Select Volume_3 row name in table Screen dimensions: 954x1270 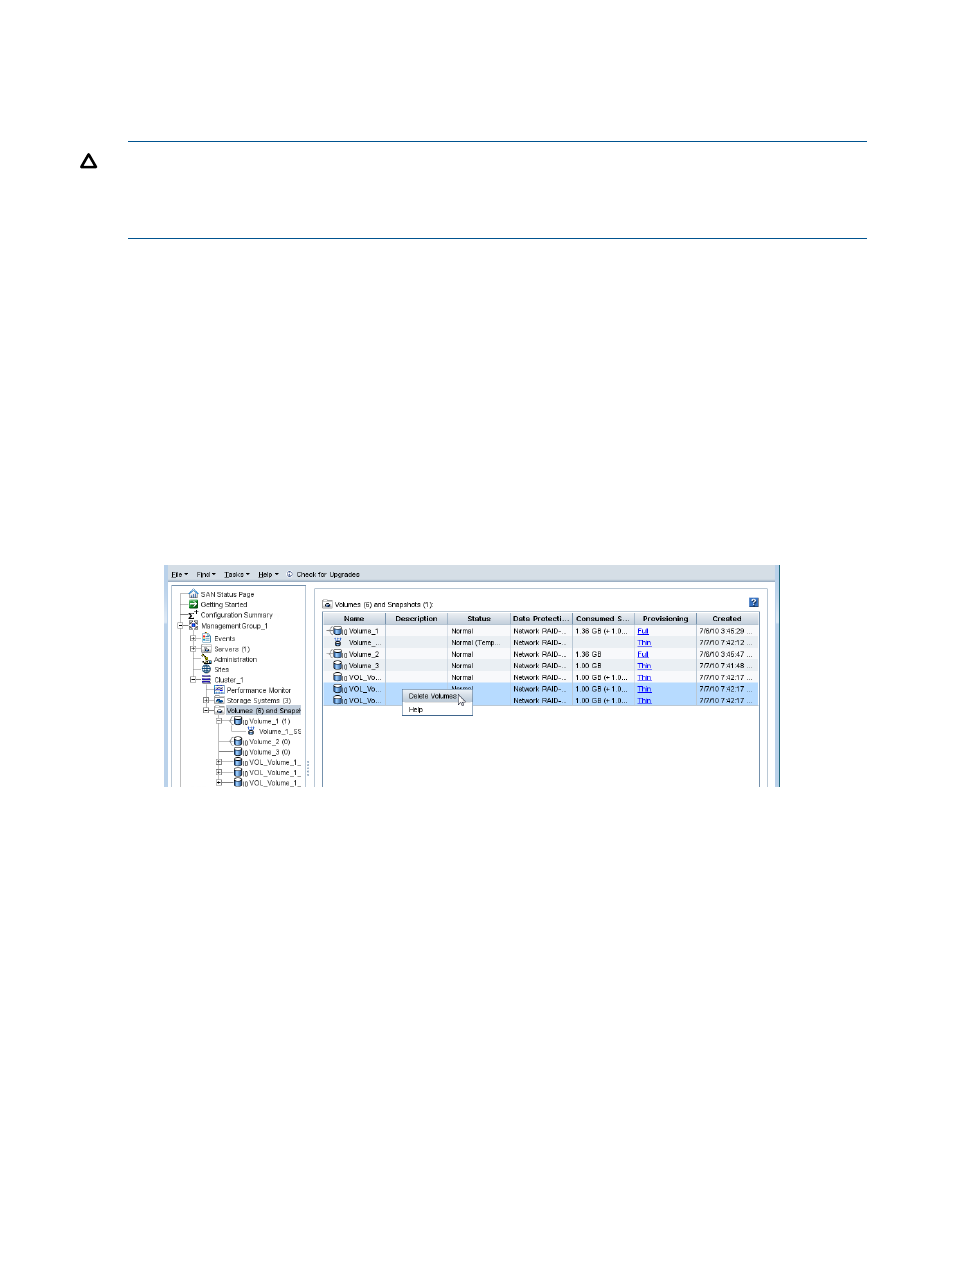pyautogui.click(x=363, y=666)
